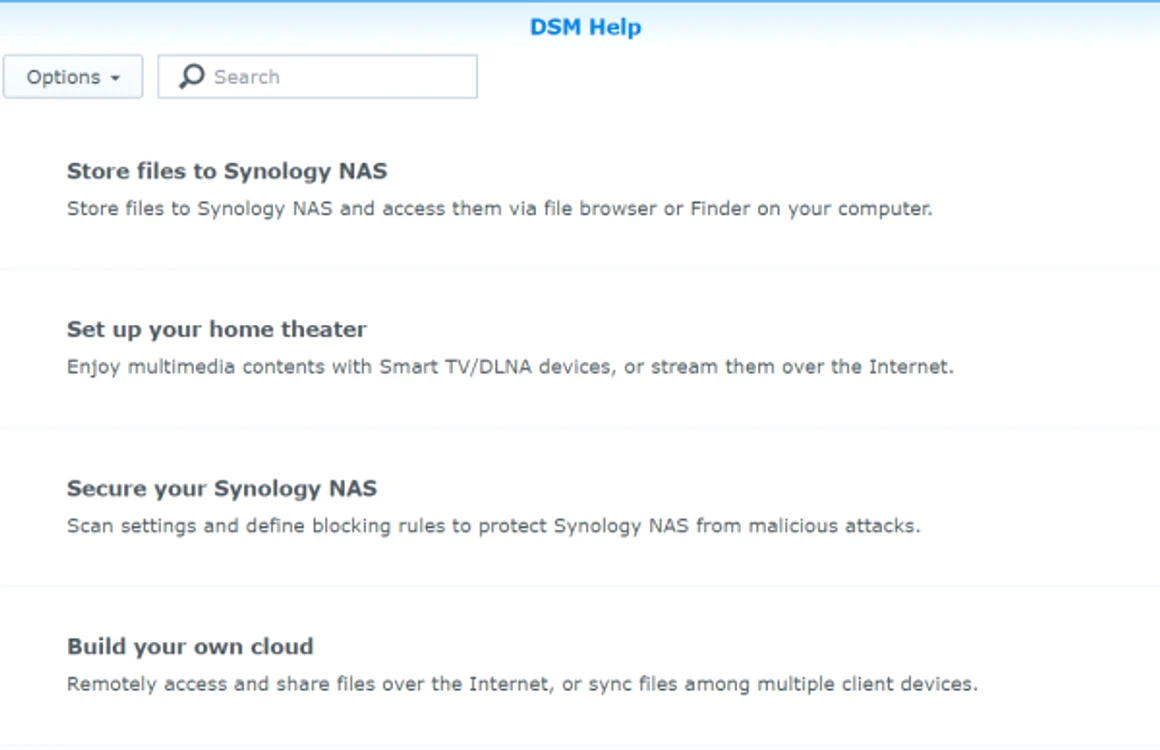Open 'Build your own cloud' topic
The image size is (1160, 750).
[190, 646]
